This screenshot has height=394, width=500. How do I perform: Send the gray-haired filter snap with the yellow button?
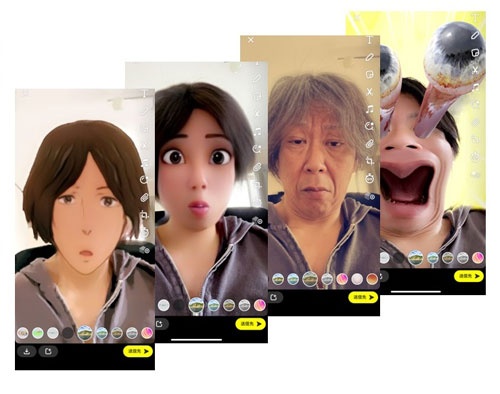tap(363, 297)
